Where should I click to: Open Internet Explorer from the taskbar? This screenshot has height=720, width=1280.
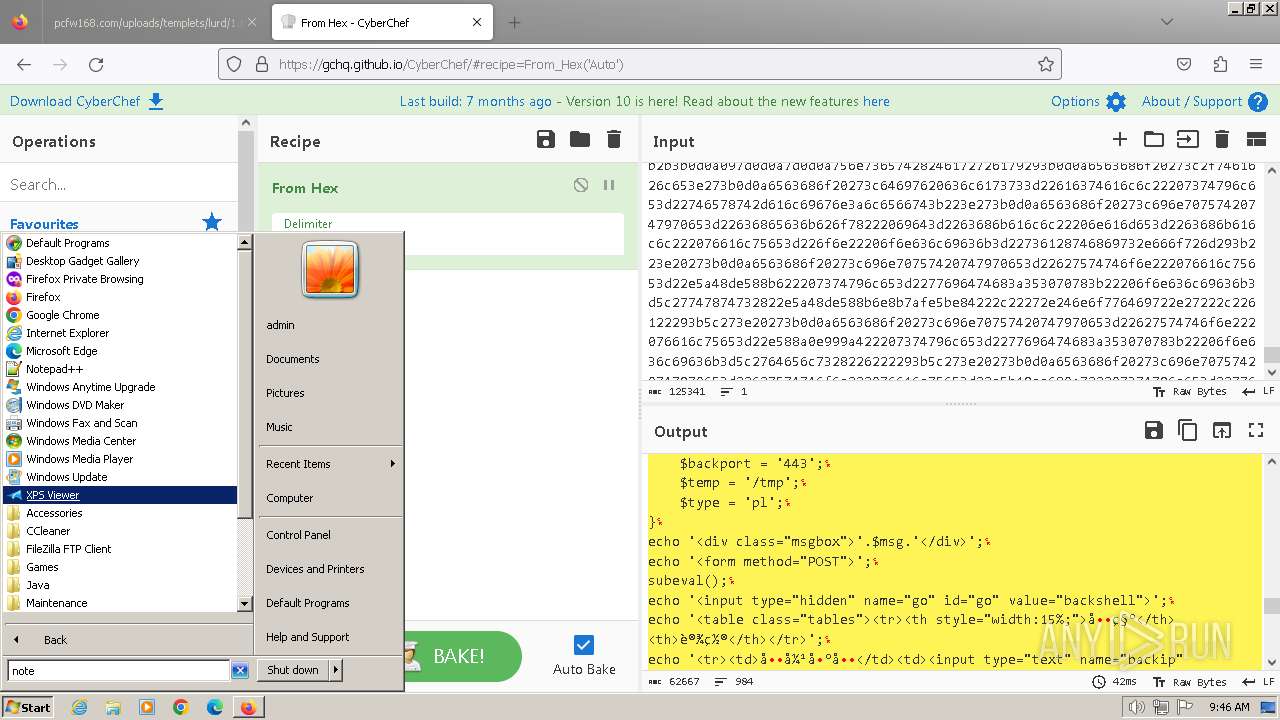pos(80,707)
